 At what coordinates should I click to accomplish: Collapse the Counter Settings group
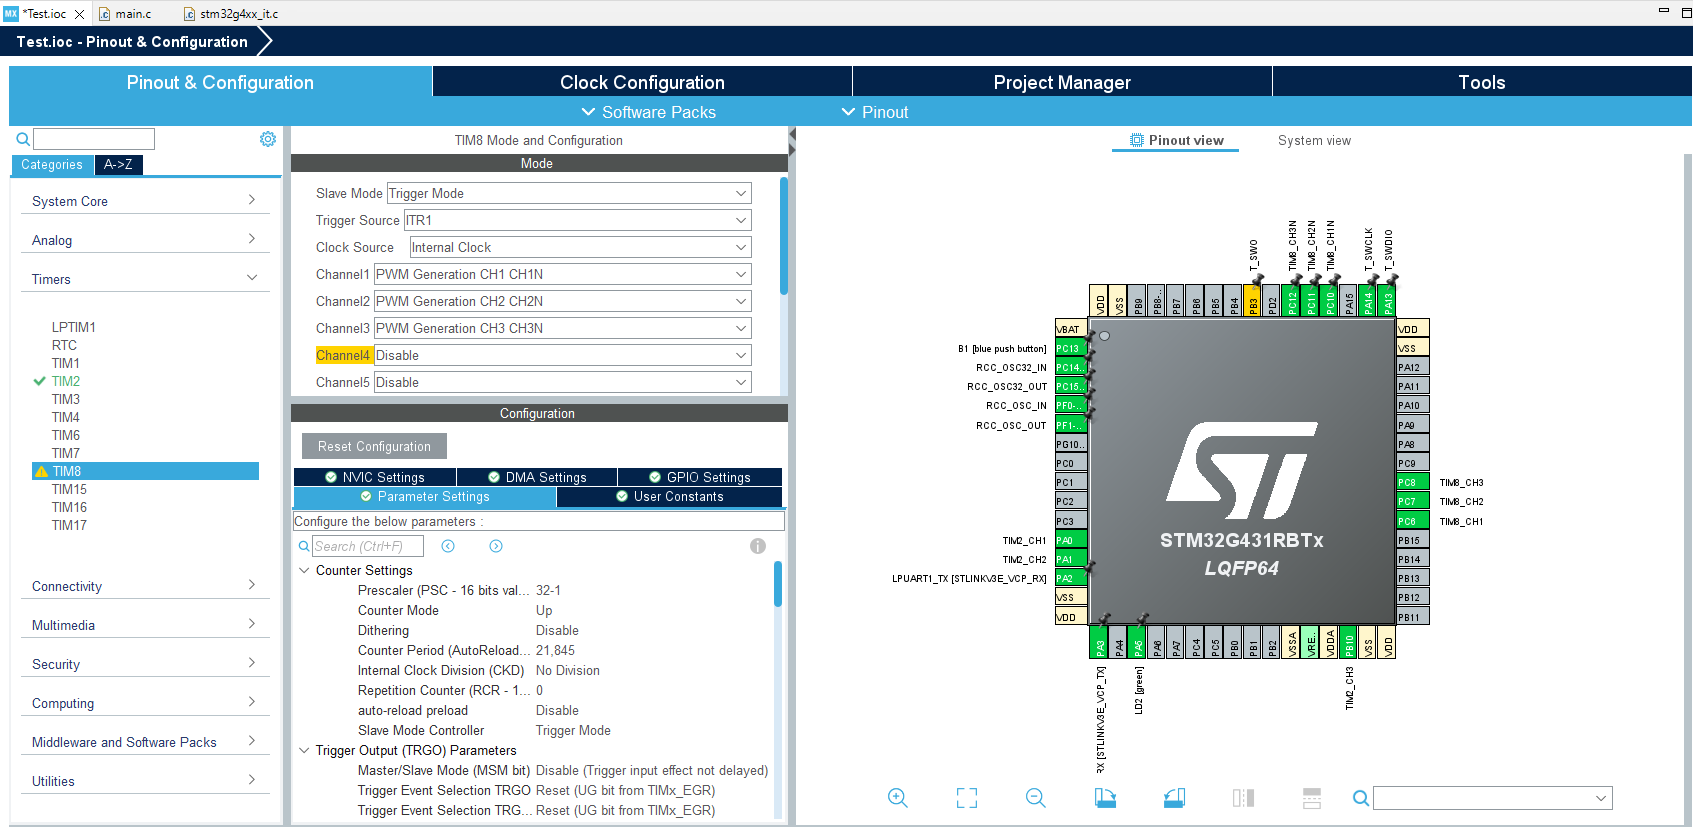pyautogui.click(x=304, y=570)
